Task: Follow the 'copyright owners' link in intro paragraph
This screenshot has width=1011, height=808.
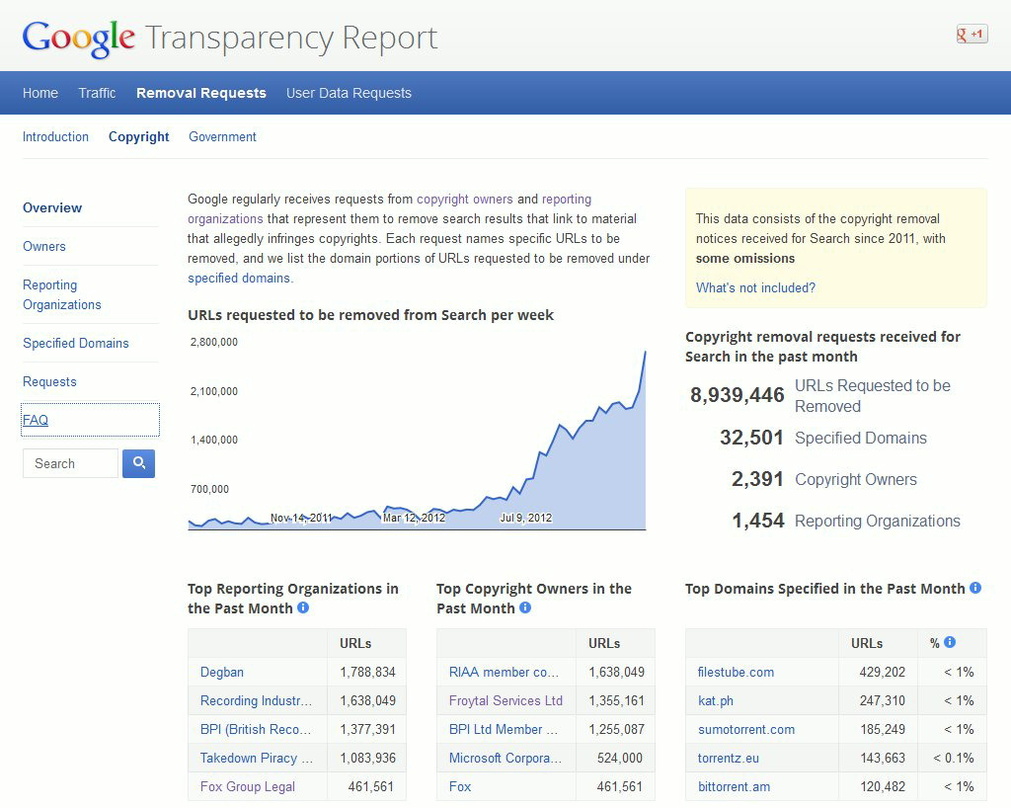Action: 465,199
